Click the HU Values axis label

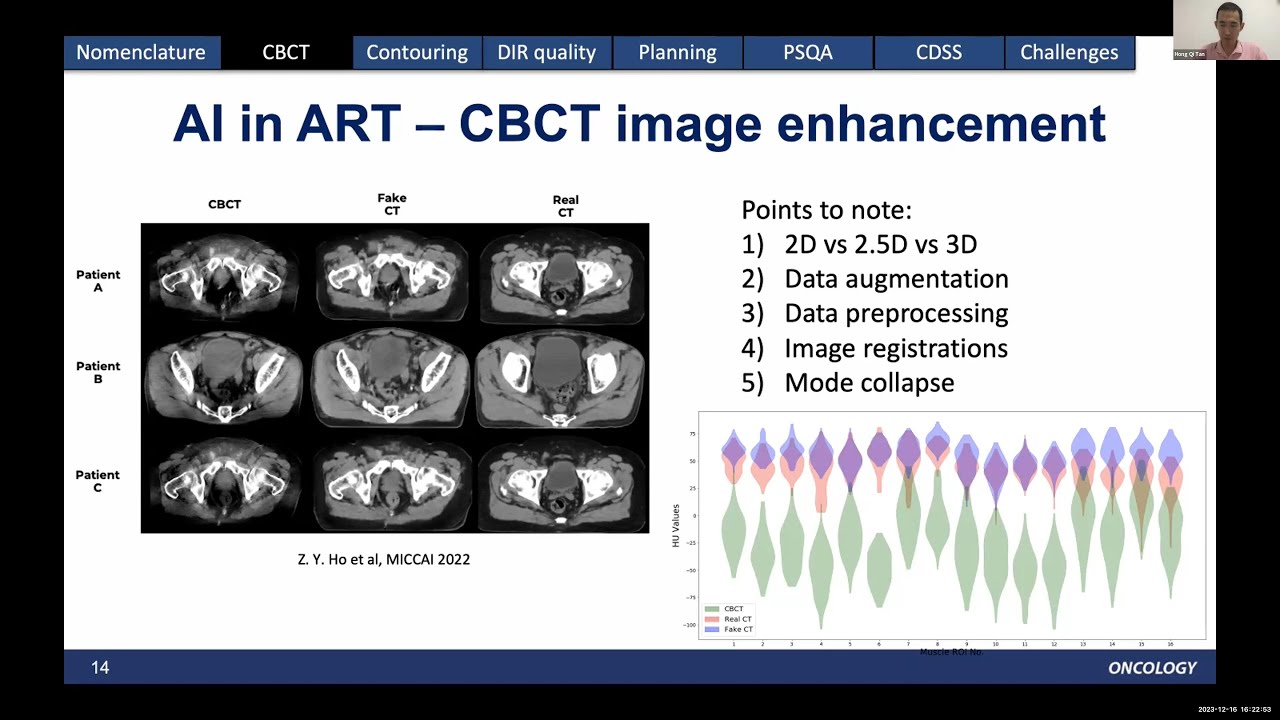tap(676, 525)
